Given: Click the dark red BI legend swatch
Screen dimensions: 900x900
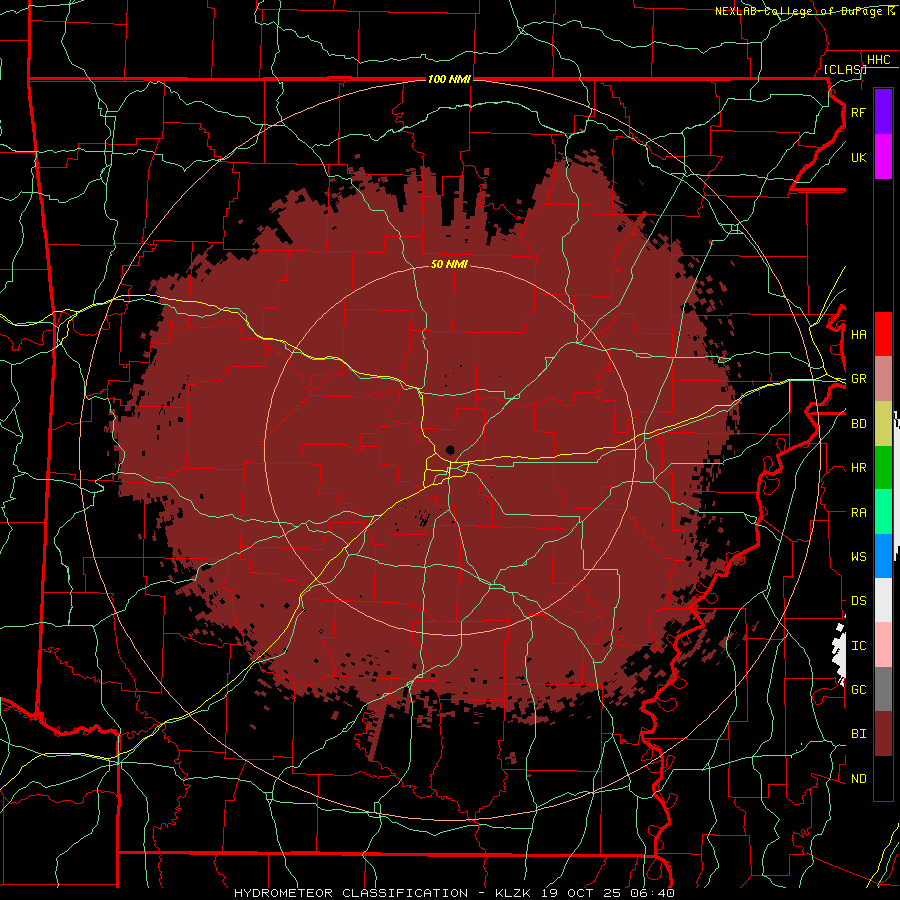Looking at the screenshot, I should pos(883,734).
